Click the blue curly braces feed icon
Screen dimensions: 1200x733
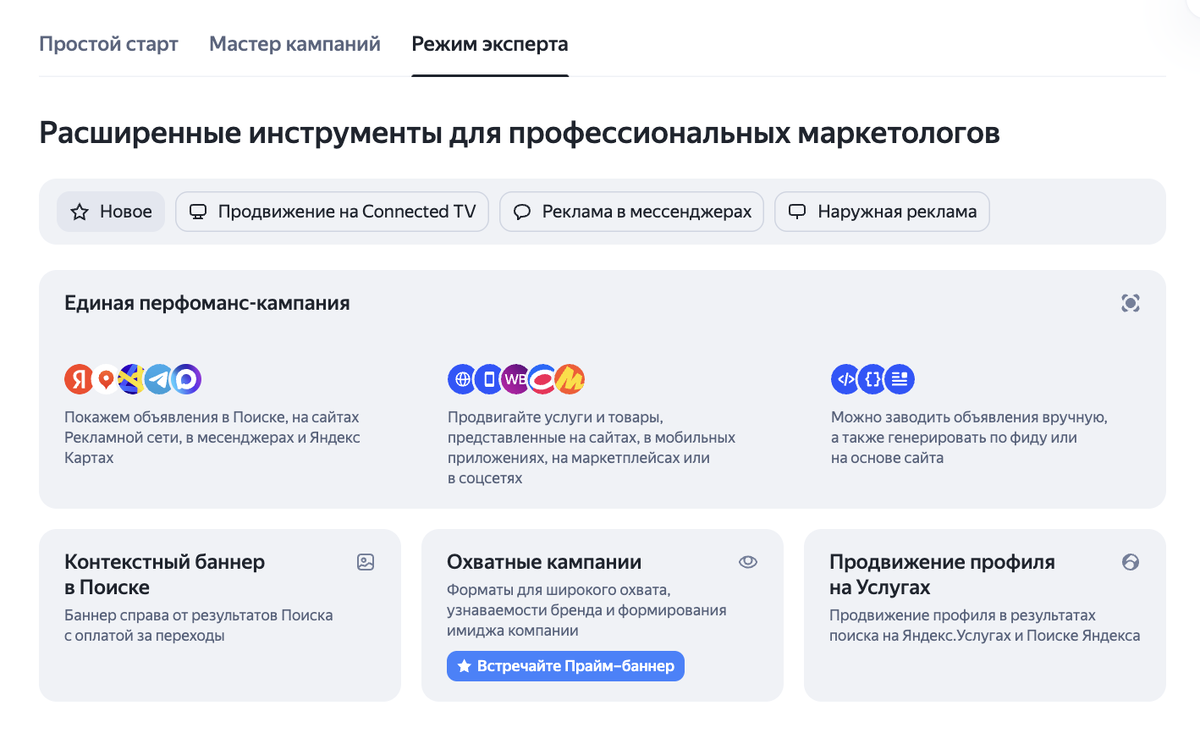tap(872, 379)
